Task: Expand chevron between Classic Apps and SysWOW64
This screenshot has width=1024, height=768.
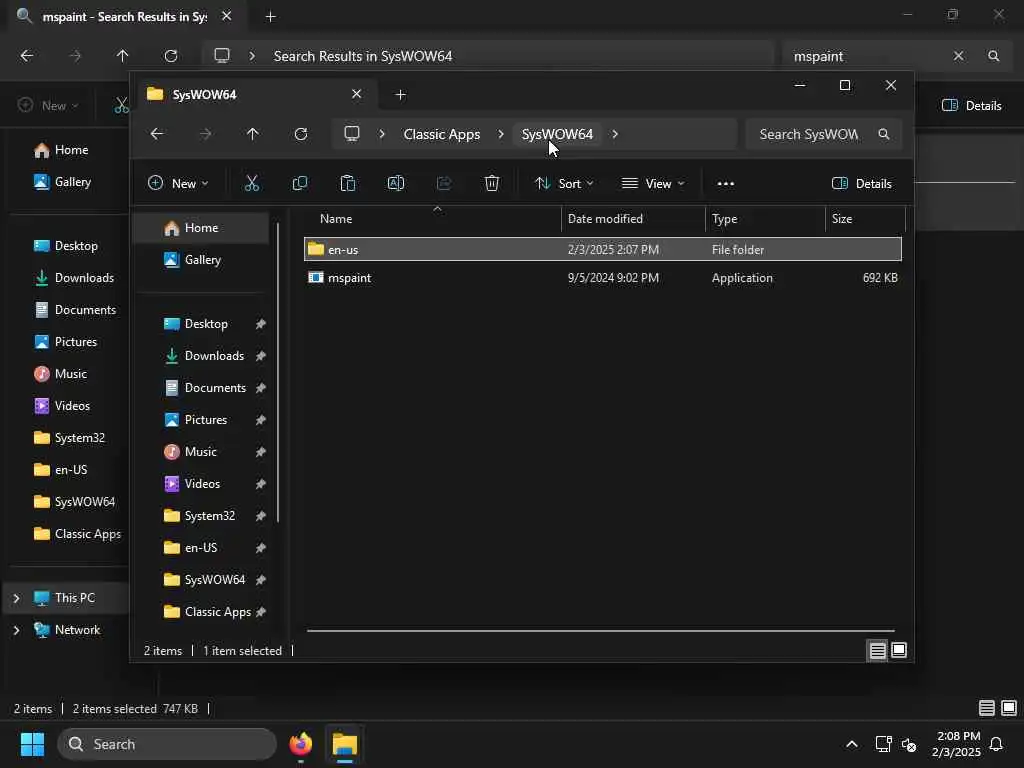Action: point(501,134)
